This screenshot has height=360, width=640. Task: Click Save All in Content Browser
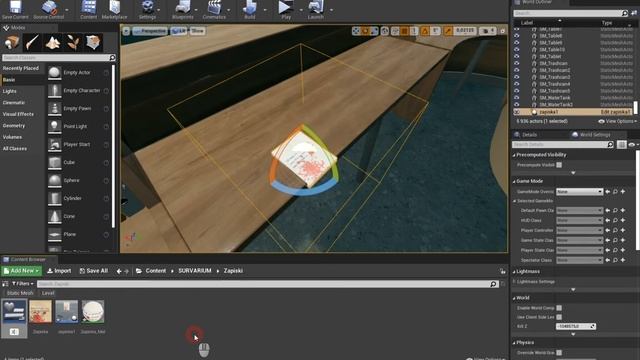93,271
